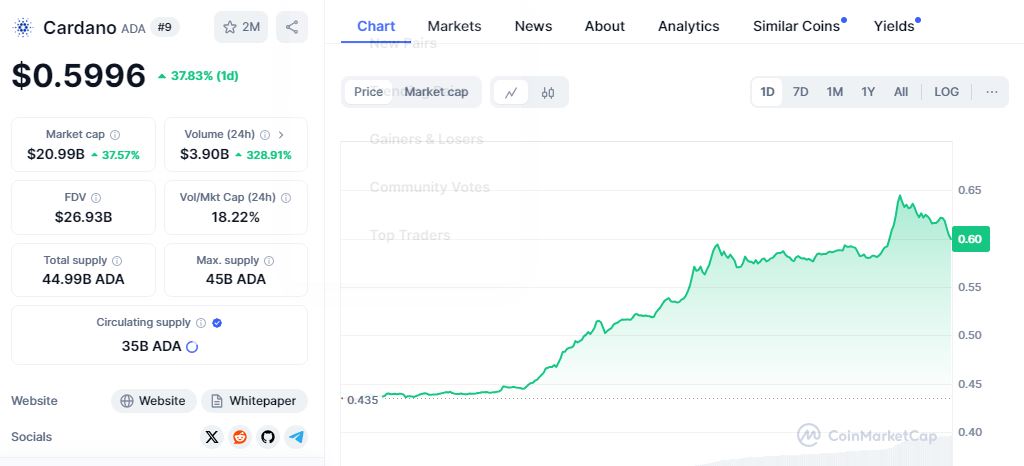The width and height of the screenshot is (1024, 466).
Task: Click the #9 rank badge
Action: 165,27
